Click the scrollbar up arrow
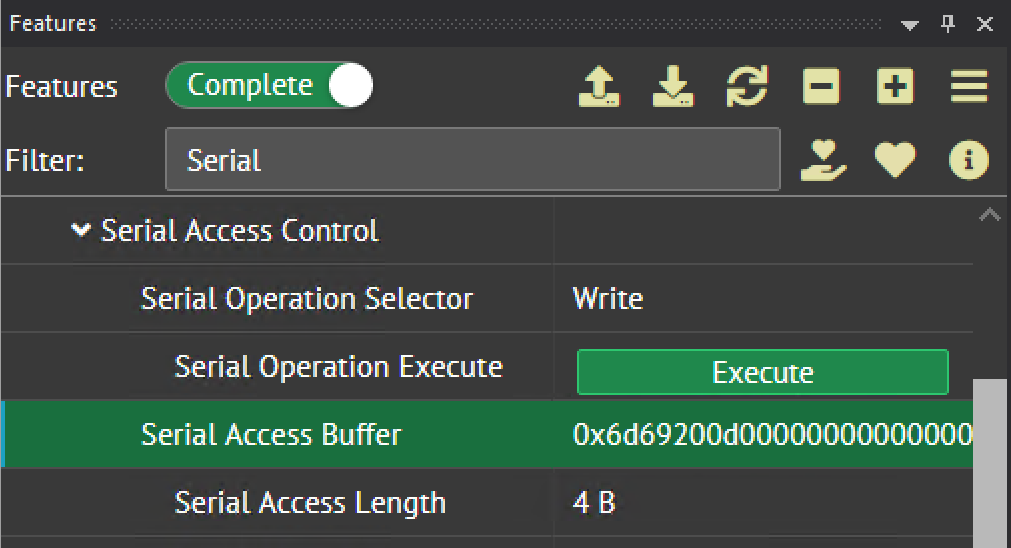 (x=990, y=215)
